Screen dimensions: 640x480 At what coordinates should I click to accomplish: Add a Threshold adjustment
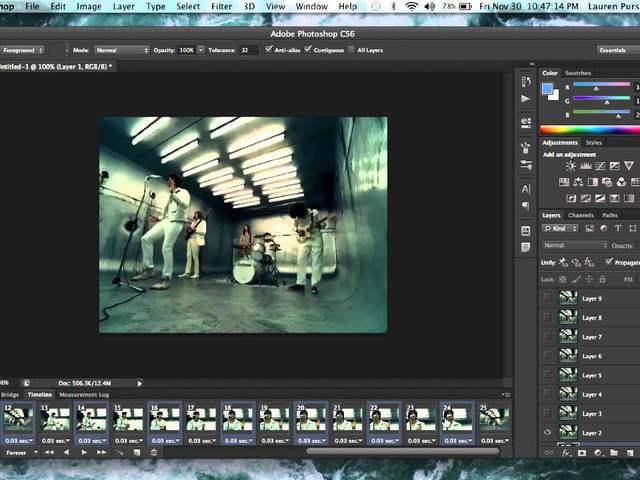[600, 198]
